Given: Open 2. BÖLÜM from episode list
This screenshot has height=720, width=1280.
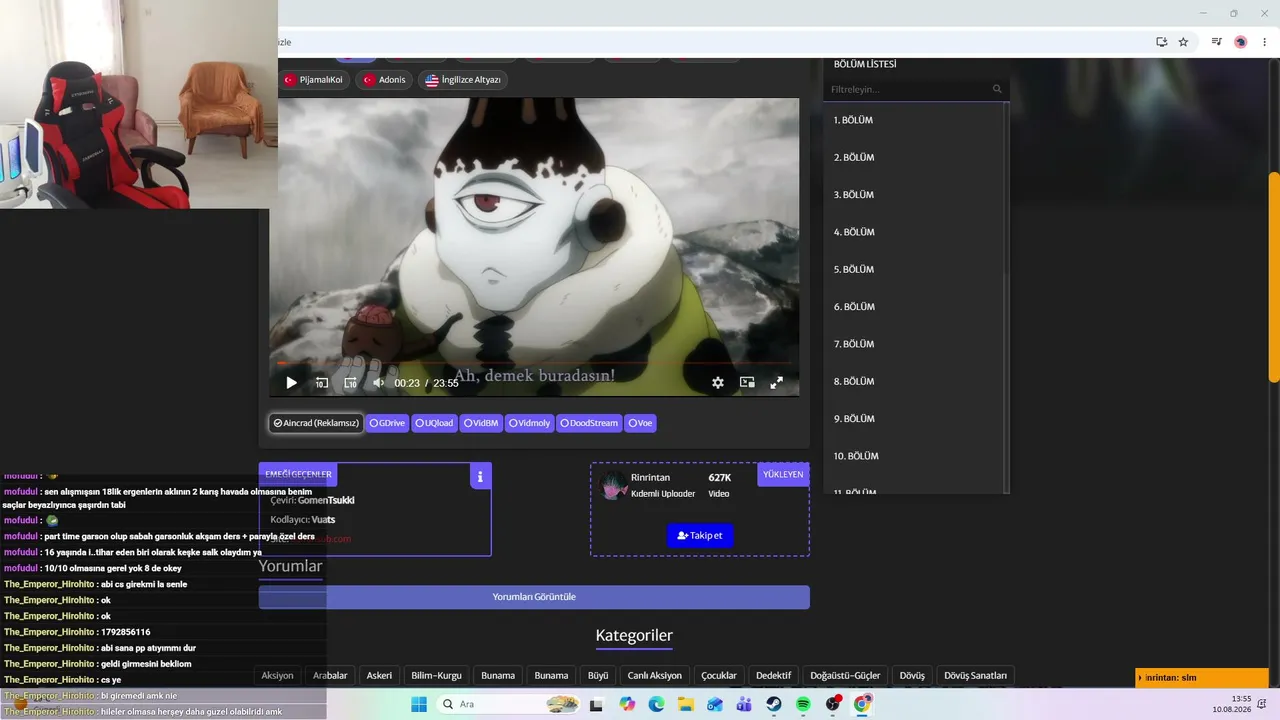Looking at the screenshot, I should pos(915,157).
